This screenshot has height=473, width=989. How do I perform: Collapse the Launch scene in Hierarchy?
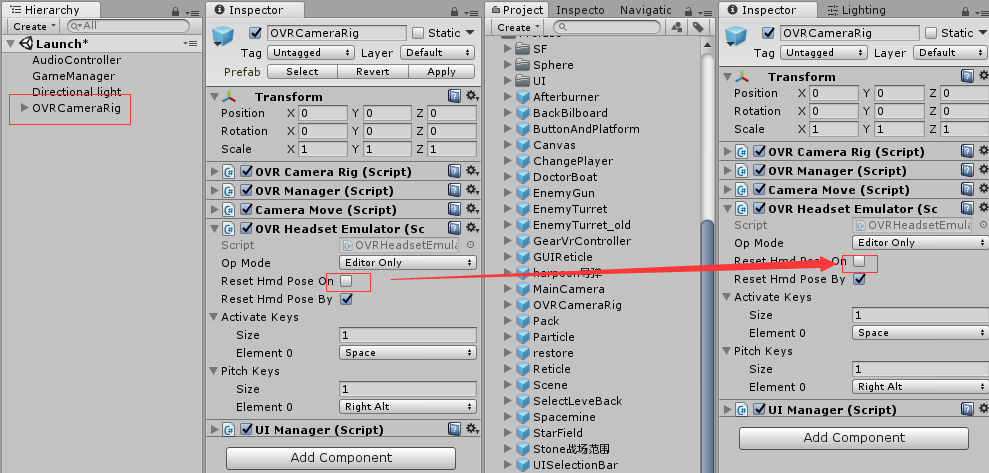click(x=11, y=44)
